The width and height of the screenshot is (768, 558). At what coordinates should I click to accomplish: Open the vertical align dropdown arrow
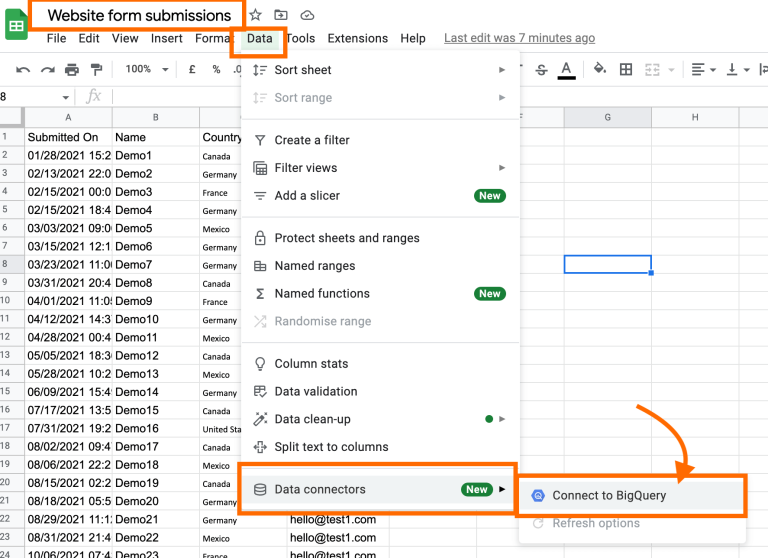tap(746, 70)
